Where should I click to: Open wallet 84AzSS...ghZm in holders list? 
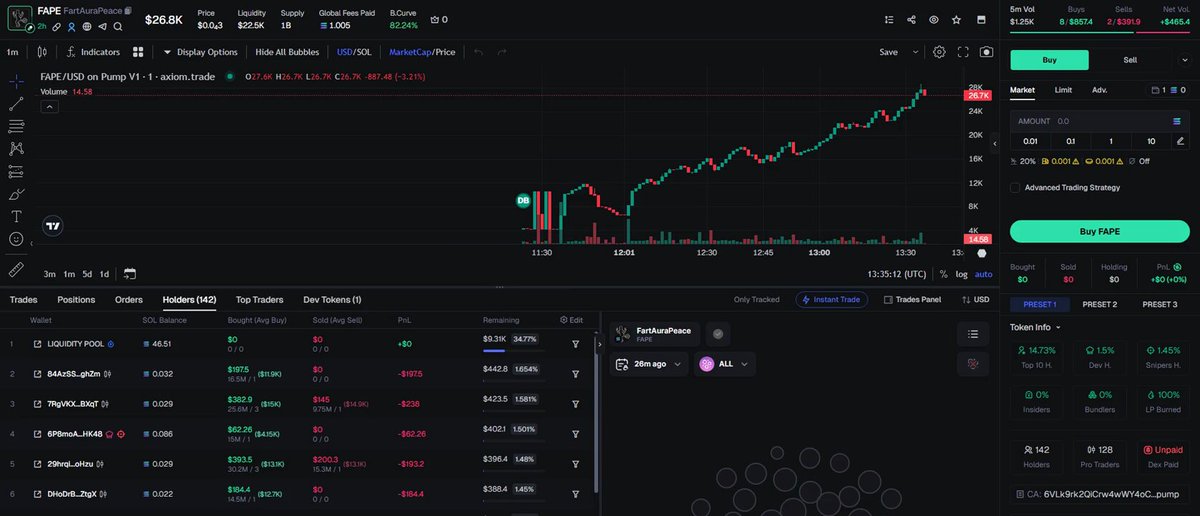pos(73,373)
